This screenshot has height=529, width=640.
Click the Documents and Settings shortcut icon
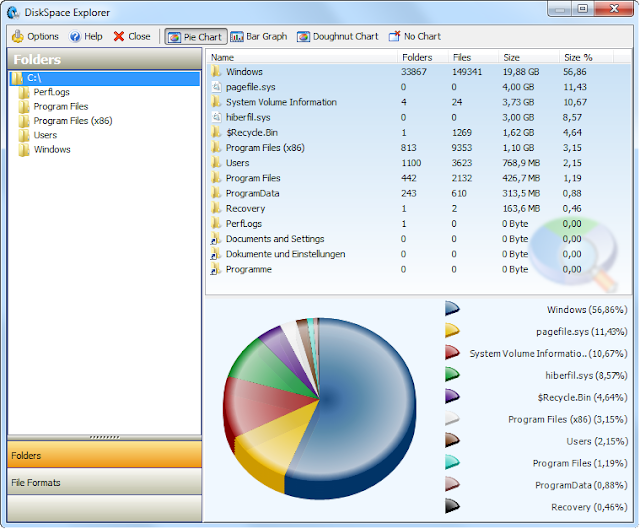(216, 239)
